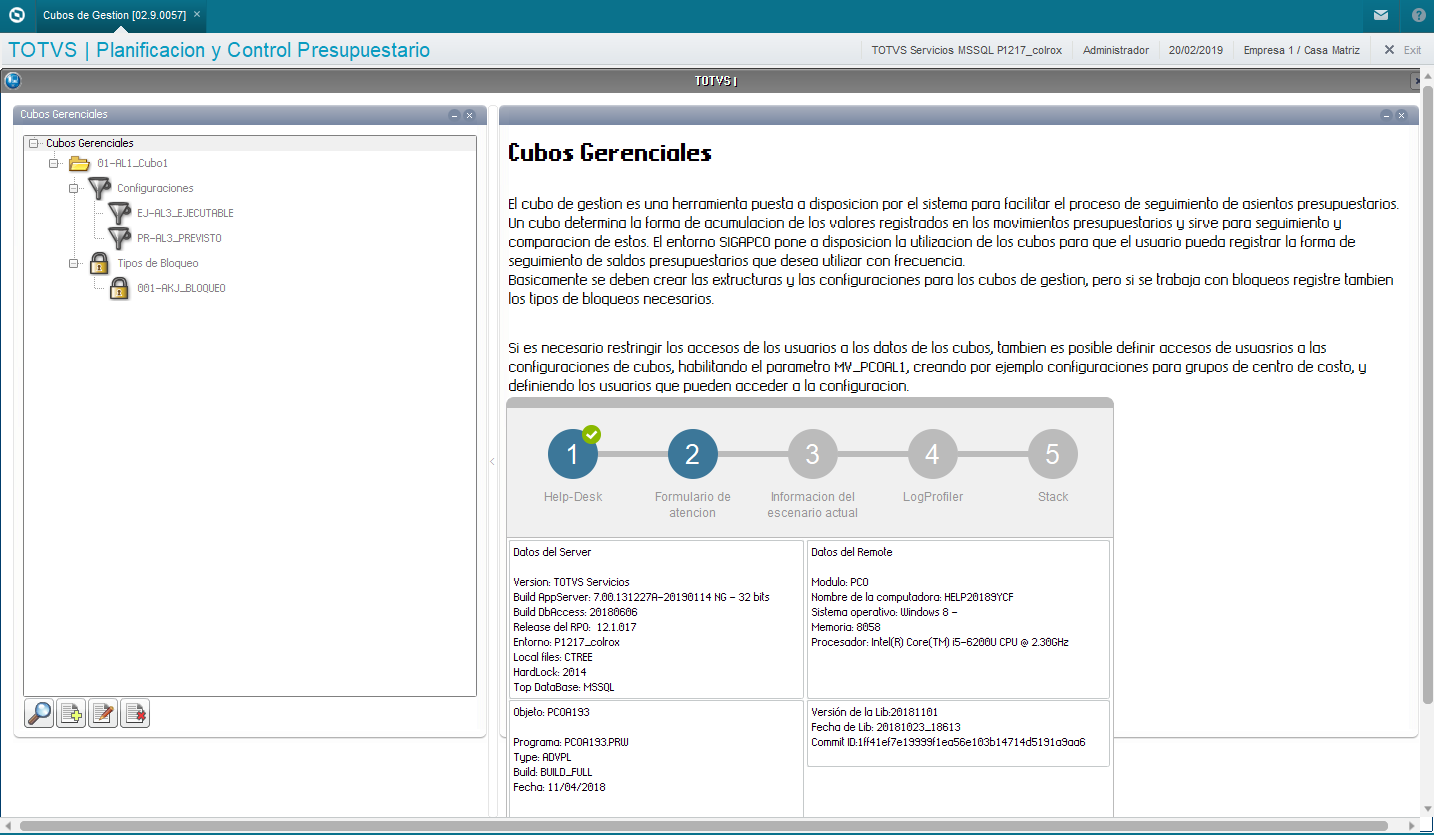Screen dimensions: 1434x835
Task: Click the vertical scrollbar on right edge
Action: [1427, 395]
